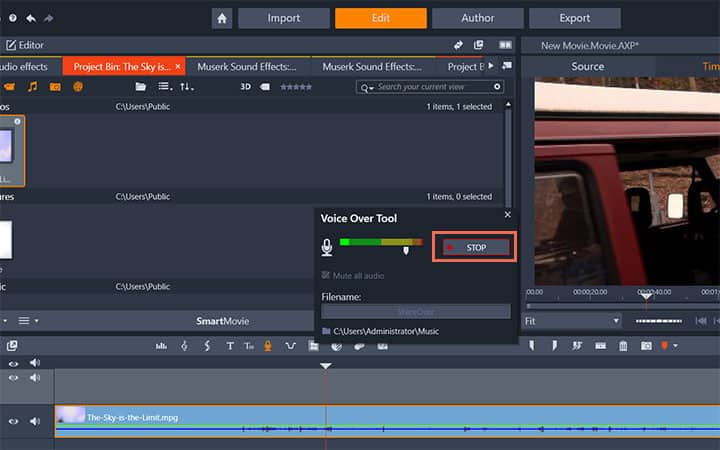Click the library panel icon after the tab arrow
Viewport: 720px width, 450px height.
point(507,66)
